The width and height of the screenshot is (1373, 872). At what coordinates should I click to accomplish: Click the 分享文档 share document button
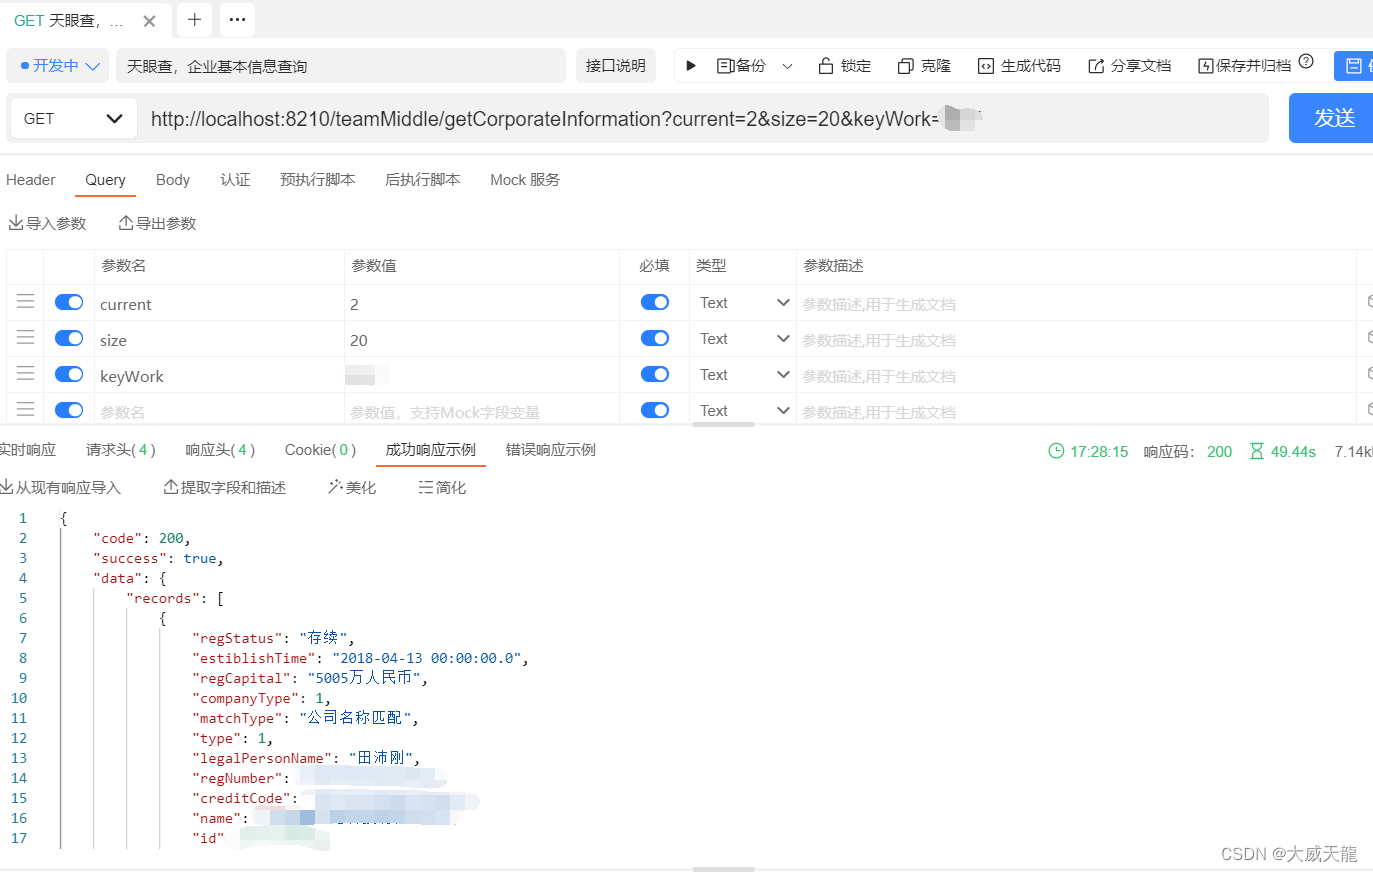pos(1129,66)
